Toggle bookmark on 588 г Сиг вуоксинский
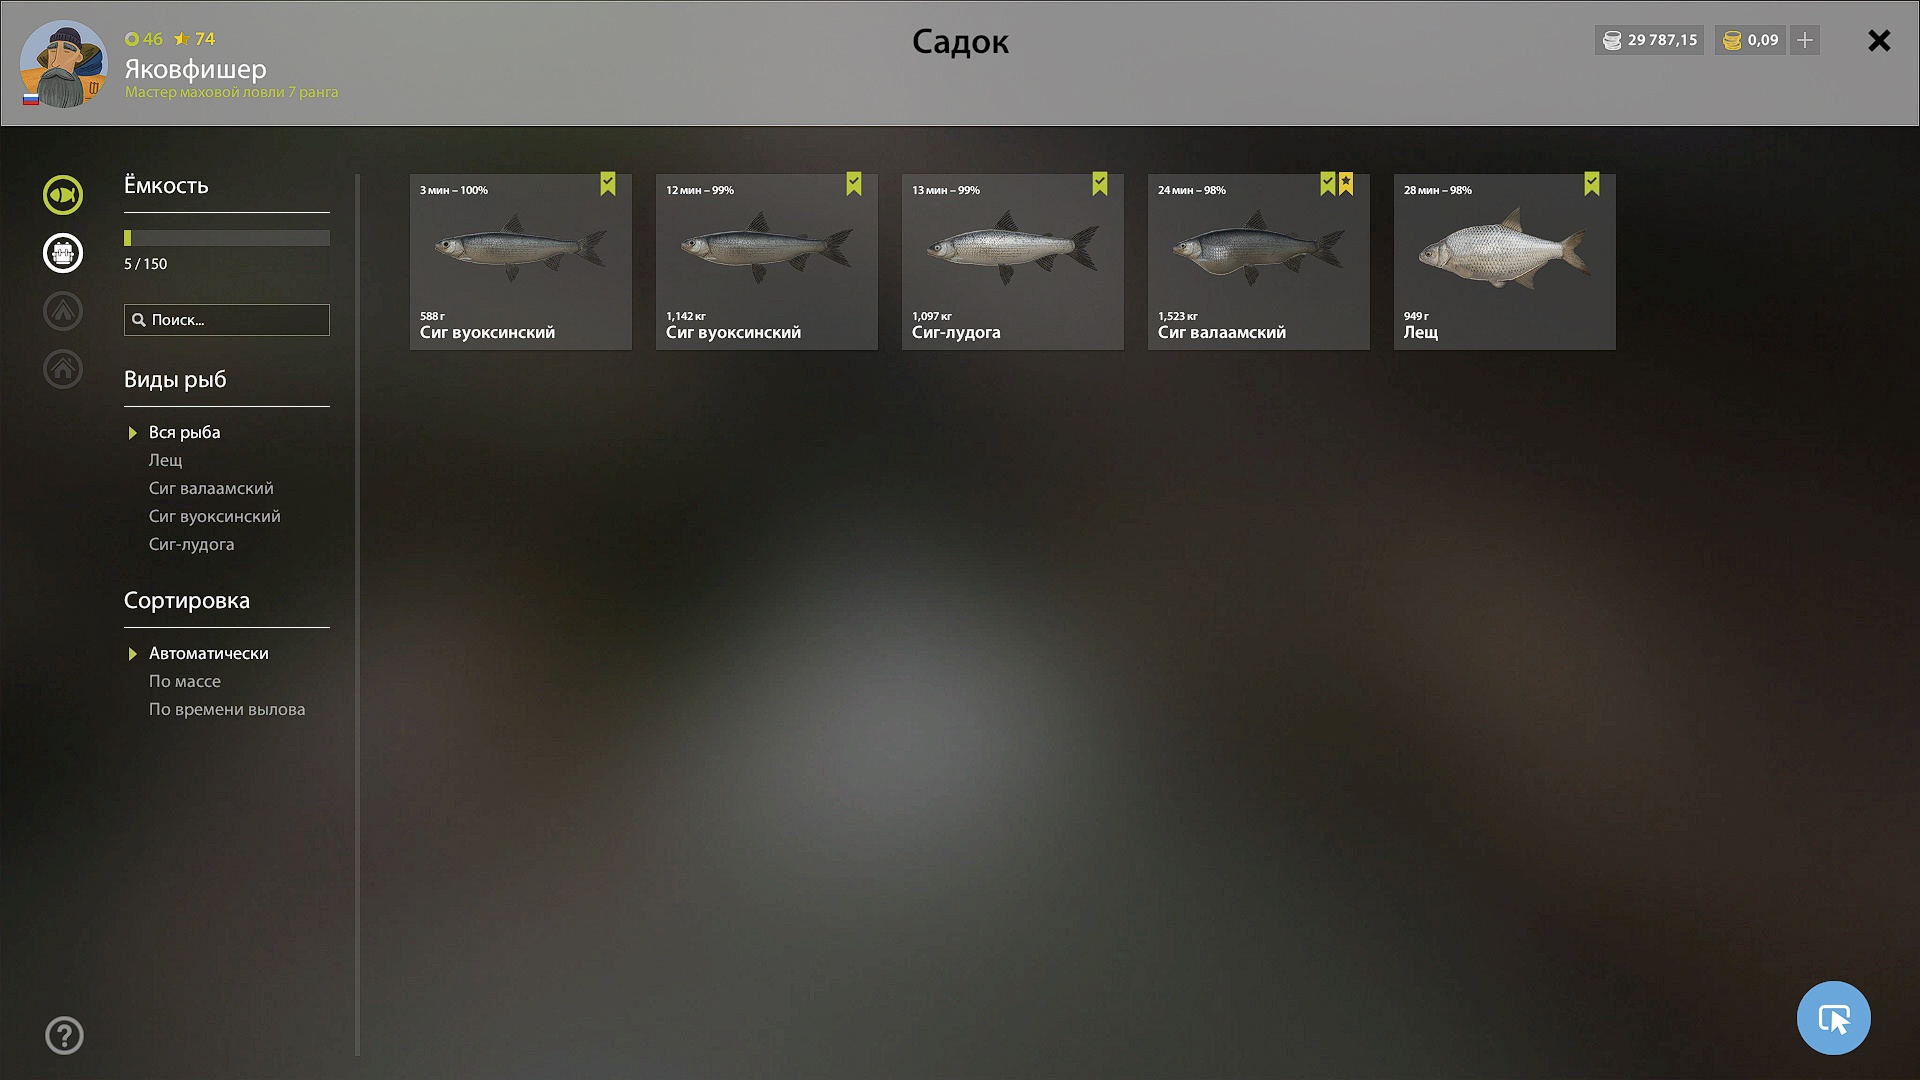 pos(608,184)
